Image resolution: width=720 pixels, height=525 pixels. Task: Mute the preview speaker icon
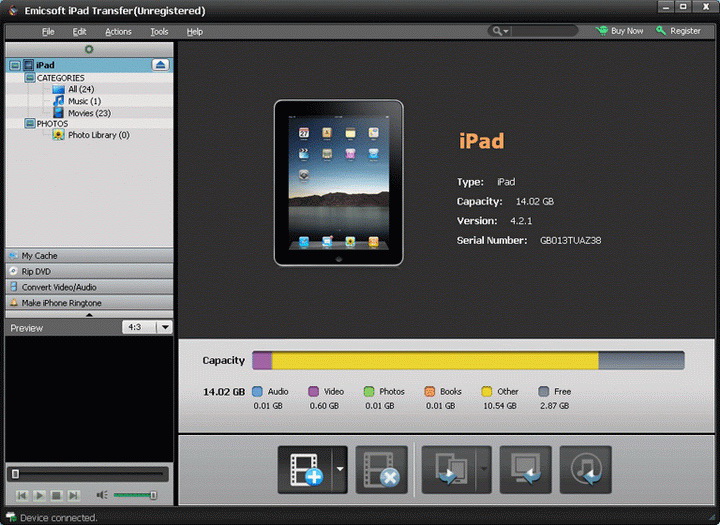point(101,495)
